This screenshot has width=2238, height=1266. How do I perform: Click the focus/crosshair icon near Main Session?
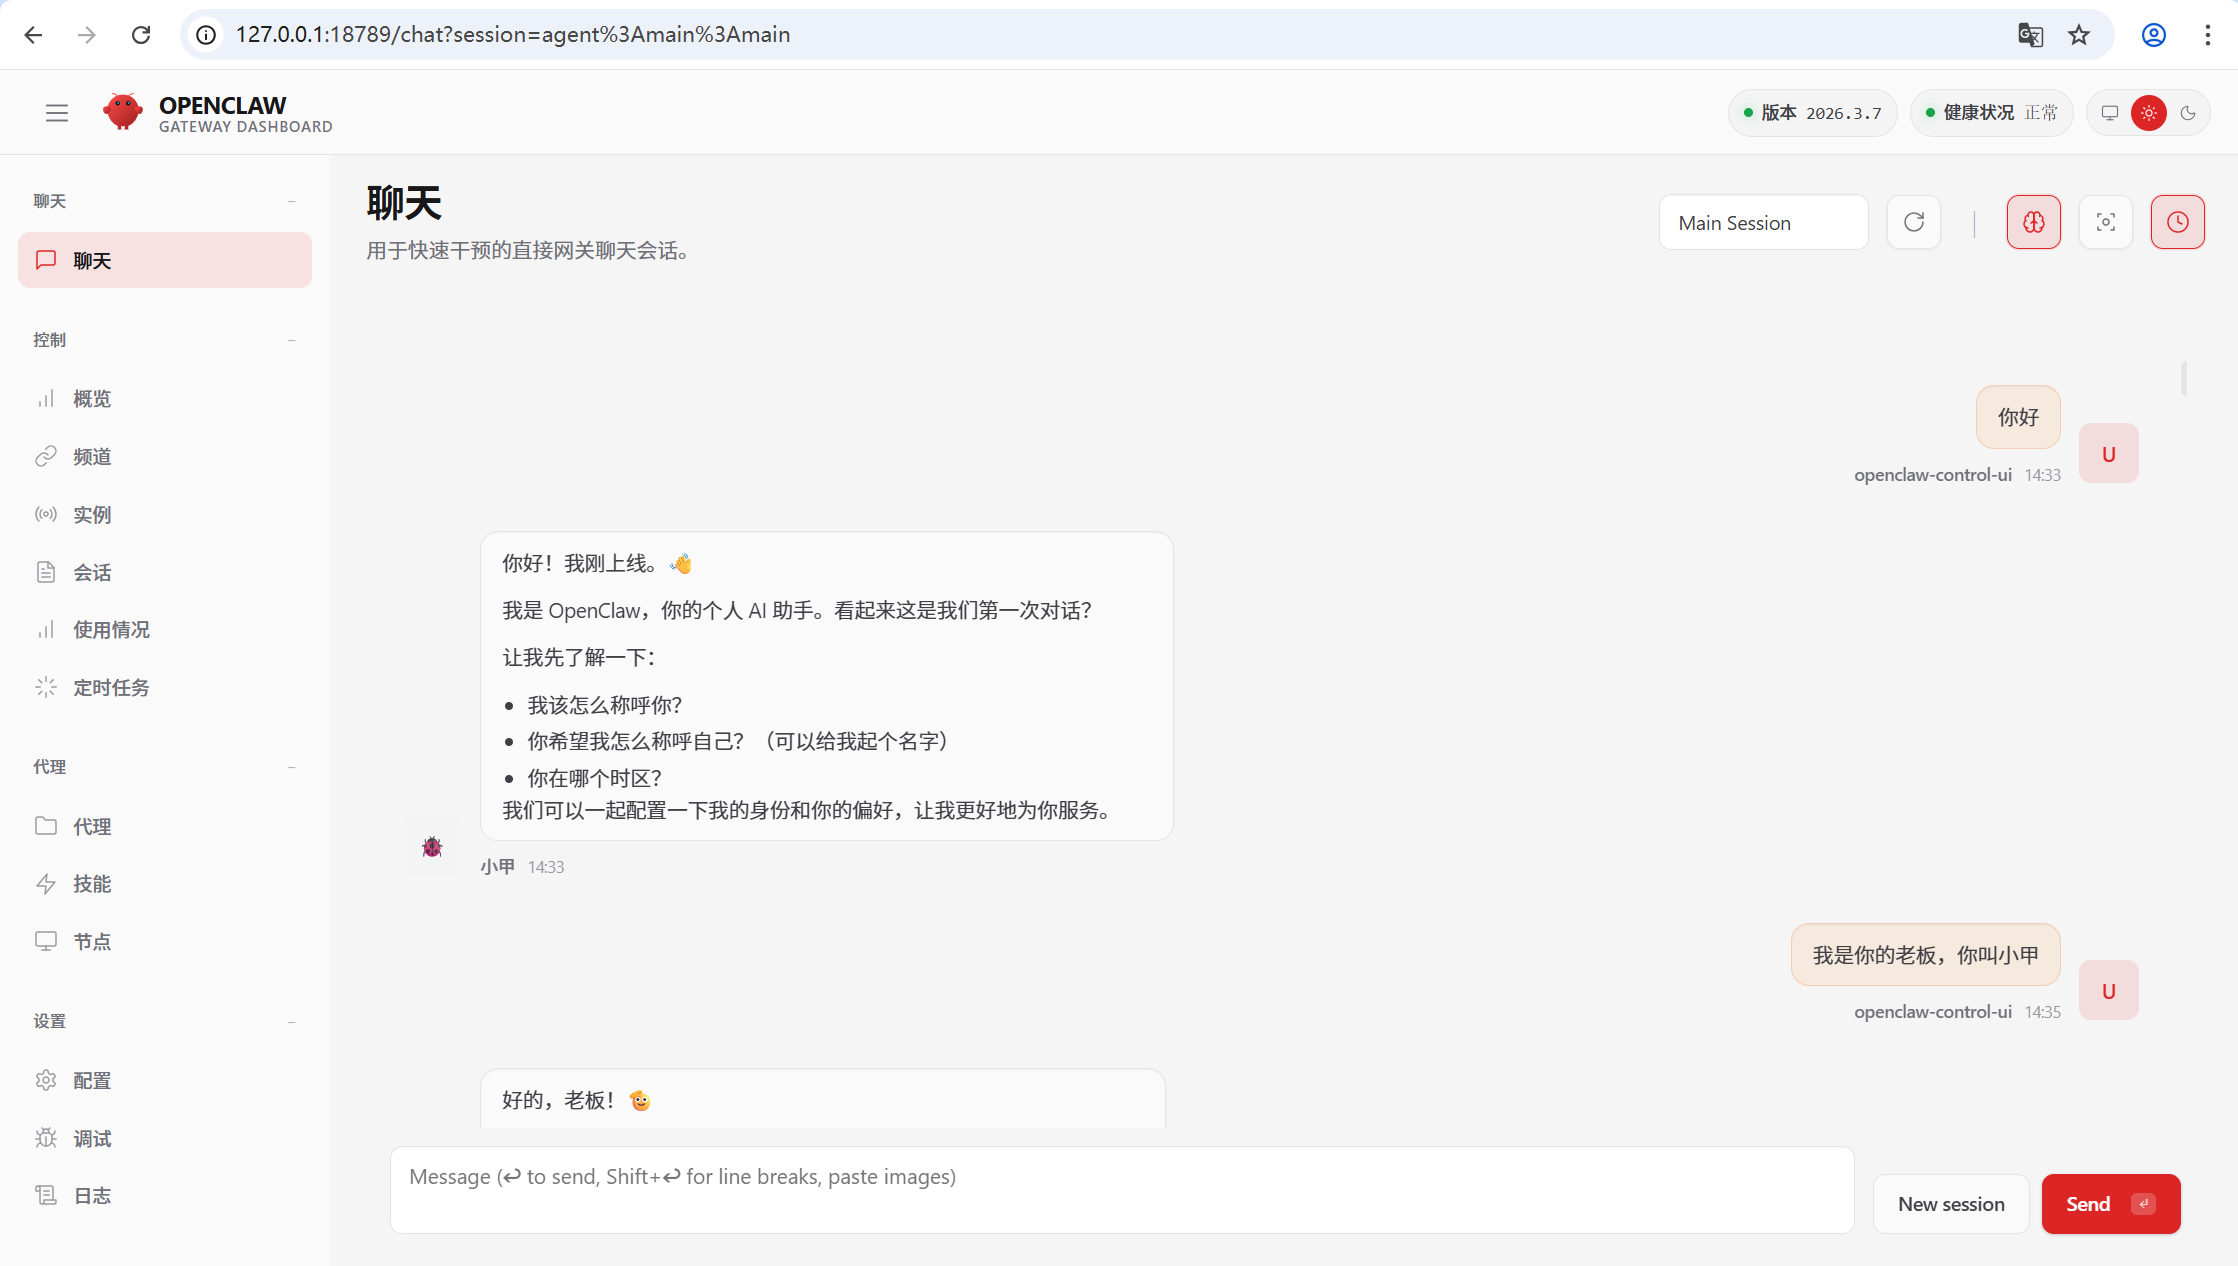point(2105,222)
